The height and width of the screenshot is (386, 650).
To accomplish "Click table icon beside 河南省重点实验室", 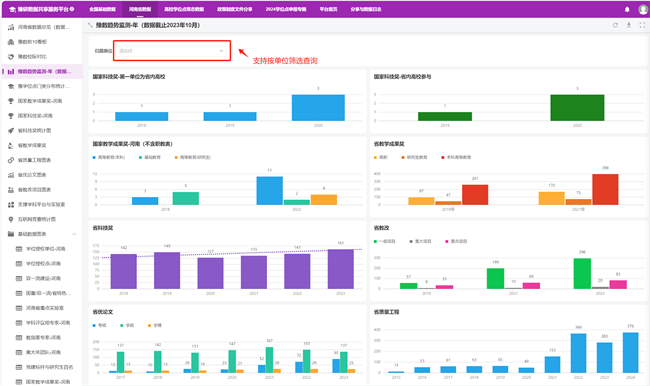I will (x=19, y=308).
